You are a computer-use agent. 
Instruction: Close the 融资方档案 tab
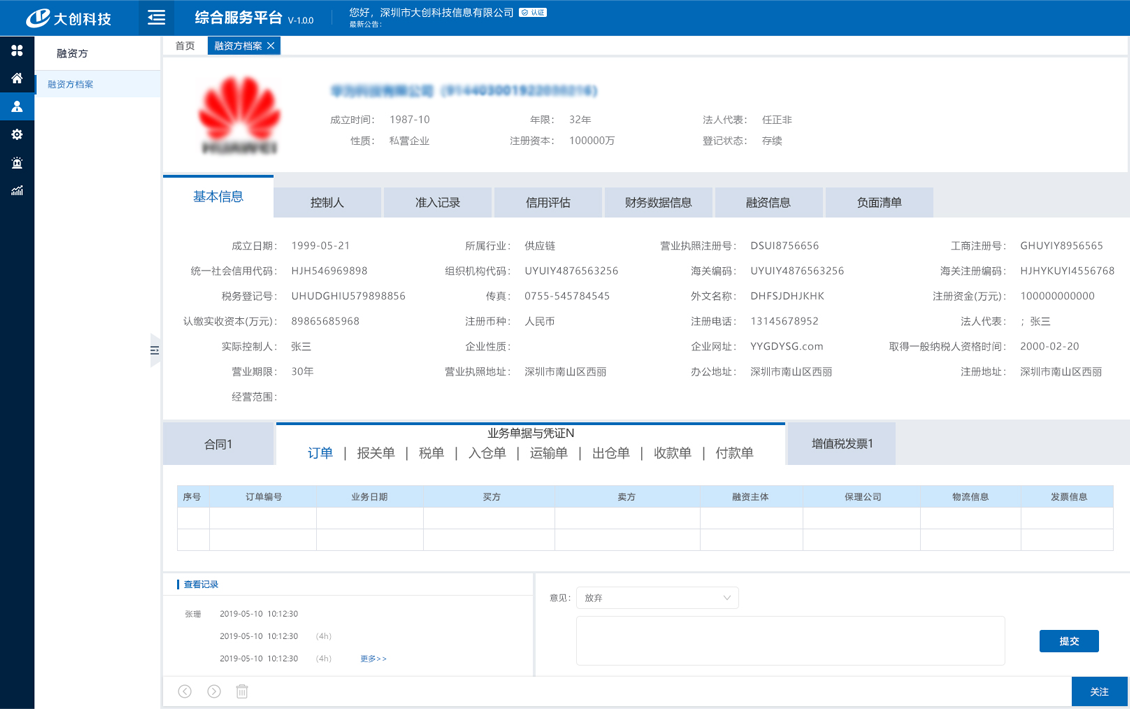tap(271, 46)
